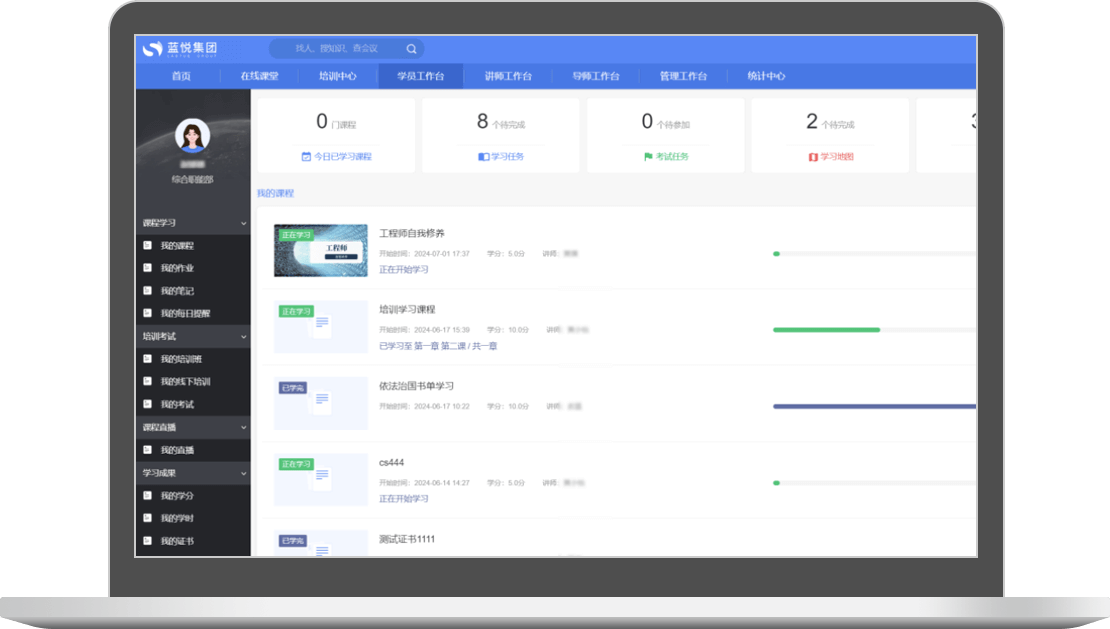Screen dimensions: 1110x629
Task: Click the search magnifier icon
Action: tap(411, 48)
